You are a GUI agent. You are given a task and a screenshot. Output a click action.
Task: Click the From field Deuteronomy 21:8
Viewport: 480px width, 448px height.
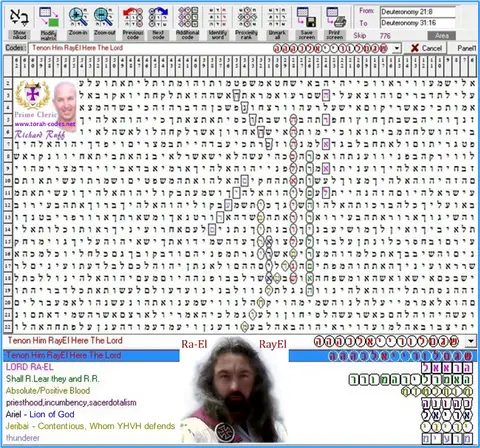coord(418,12)
